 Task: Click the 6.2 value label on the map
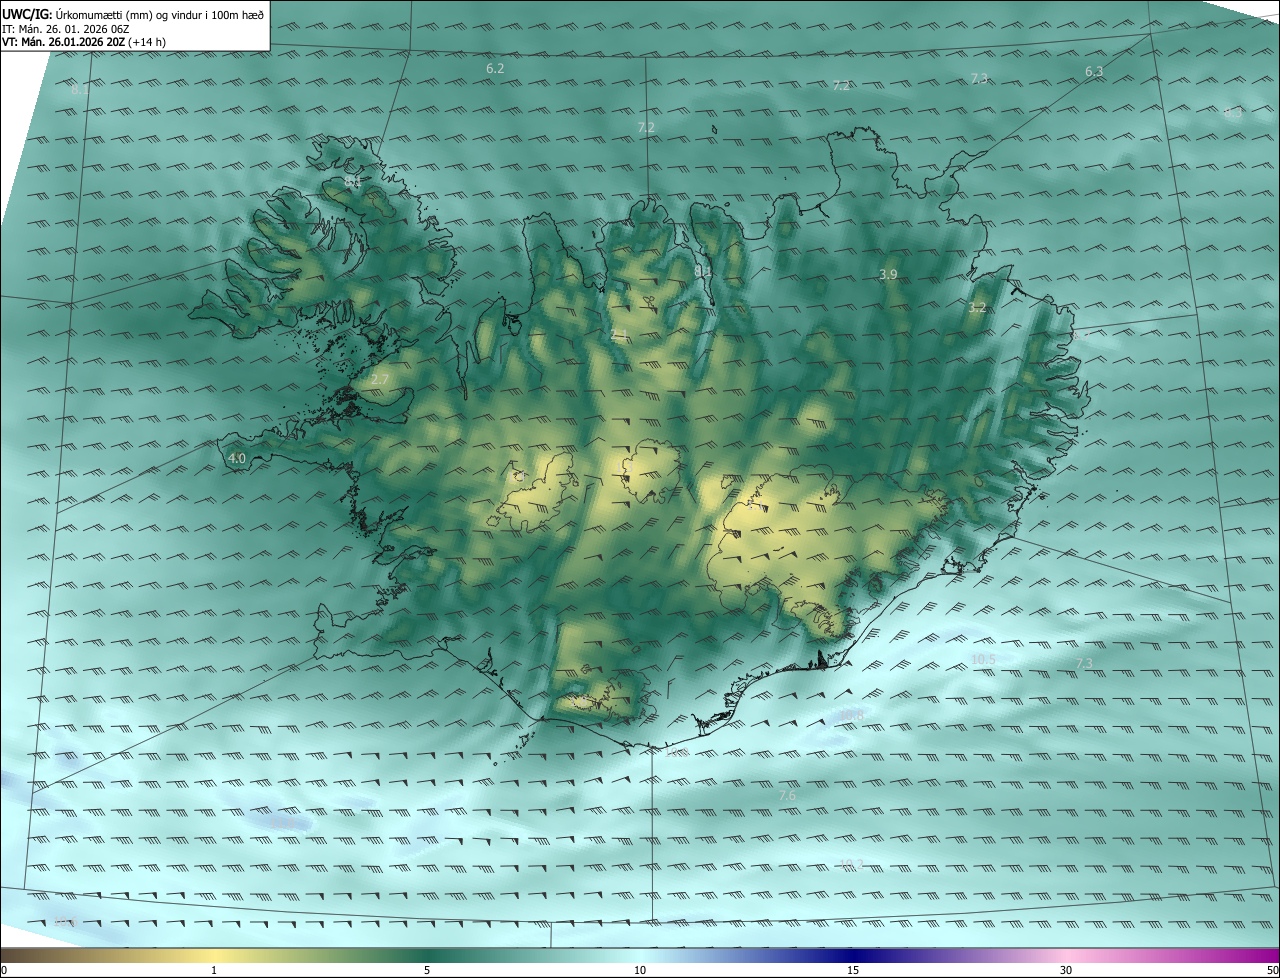495,68
